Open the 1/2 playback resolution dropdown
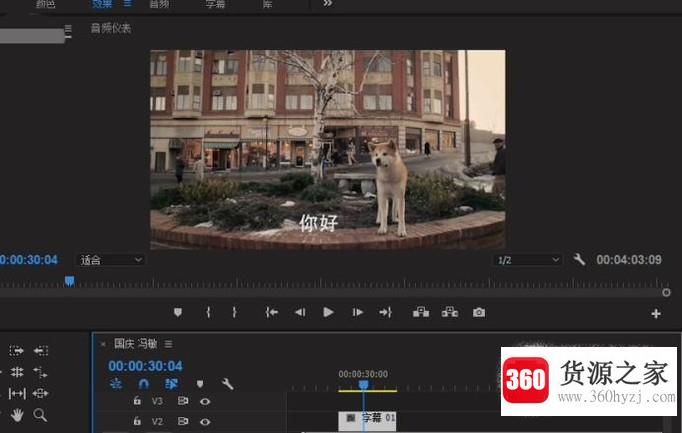682x433 pixels. click(x=528, y=260)
